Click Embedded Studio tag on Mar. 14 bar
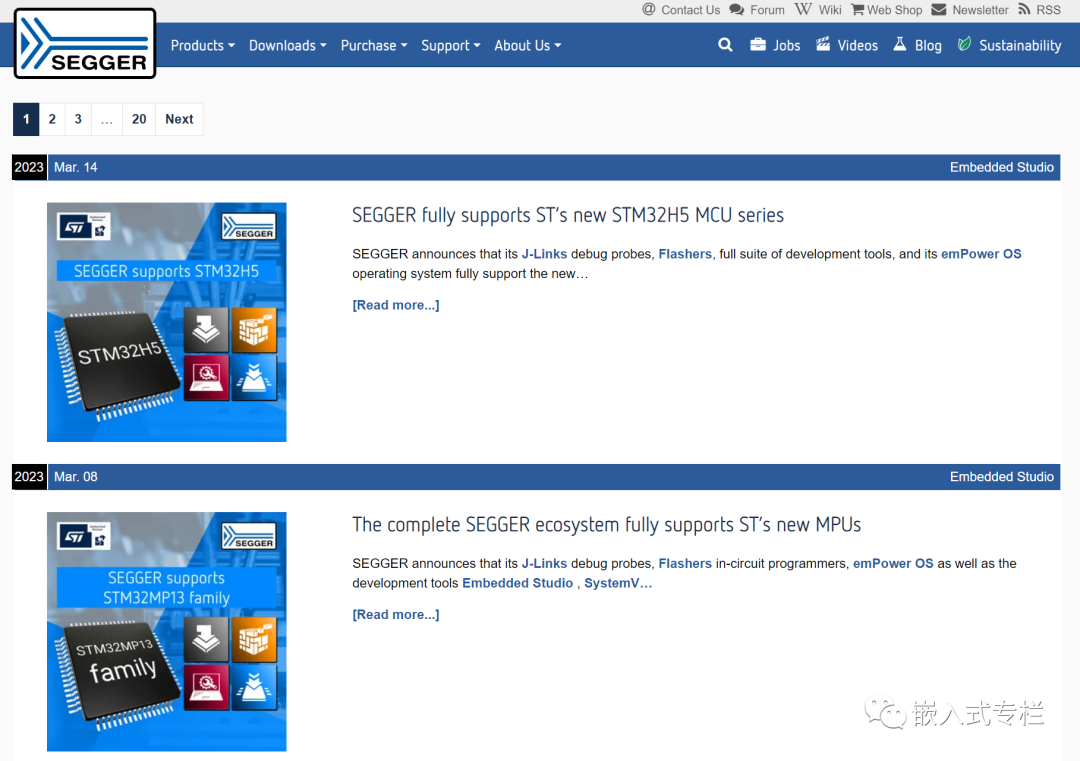 (x=1001, y=167)
